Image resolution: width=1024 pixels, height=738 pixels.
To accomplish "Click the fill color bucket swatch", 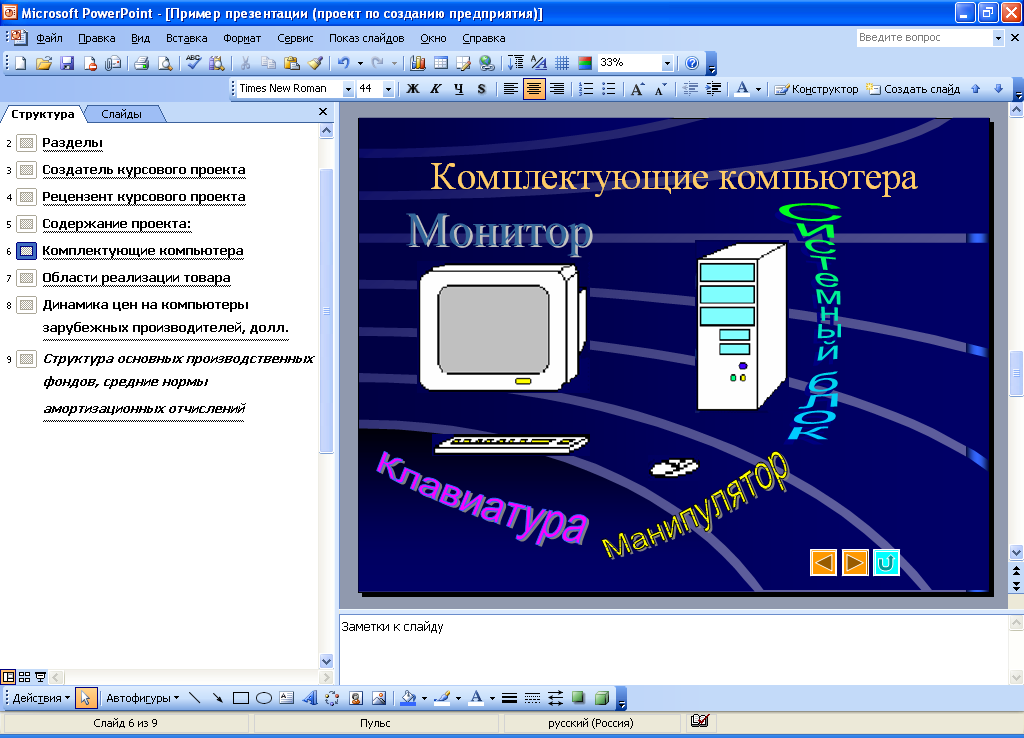I will [x=409, y=698].
